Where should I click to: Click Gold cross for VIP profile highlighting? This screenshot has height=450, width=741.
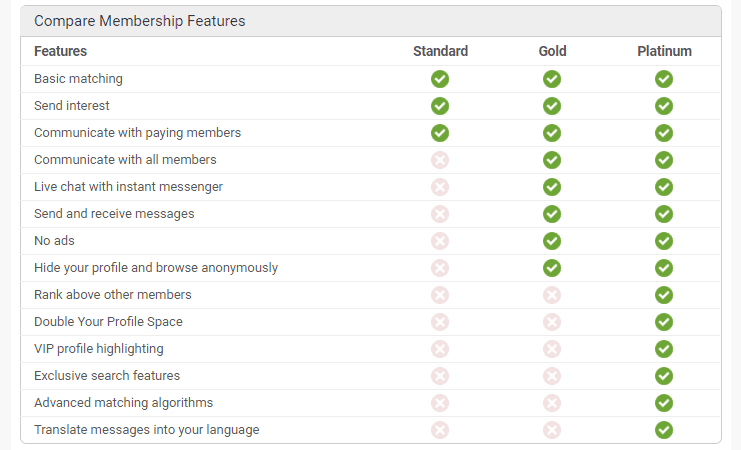(552, 349)
